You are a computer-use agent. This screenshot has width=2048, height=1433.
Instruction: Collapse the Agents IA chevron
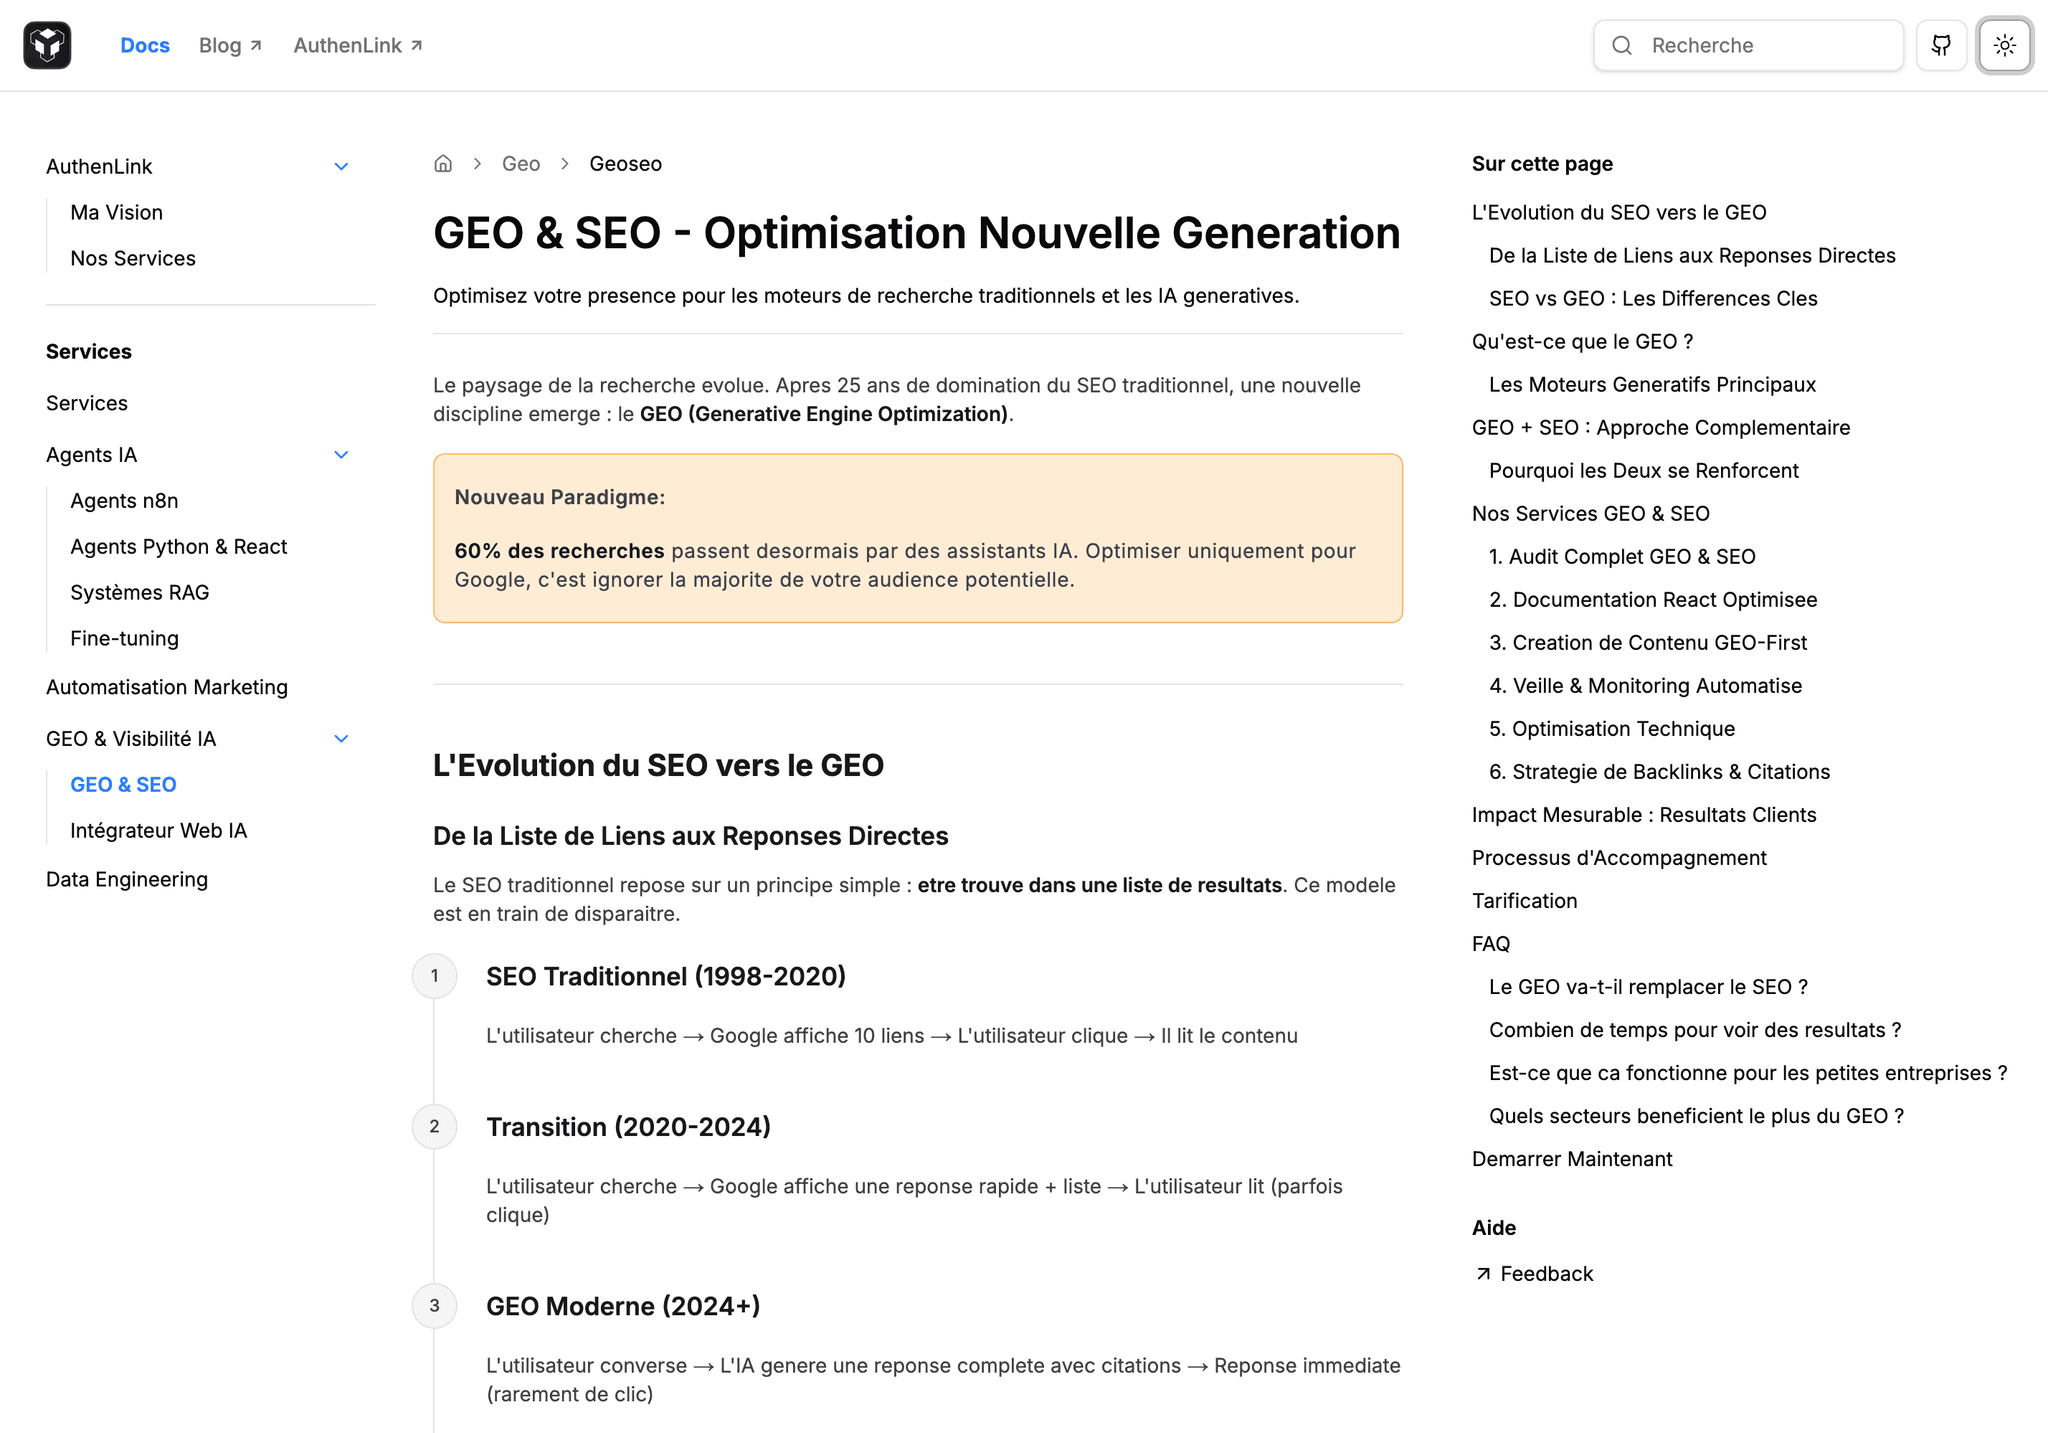[x=341, y=455]
